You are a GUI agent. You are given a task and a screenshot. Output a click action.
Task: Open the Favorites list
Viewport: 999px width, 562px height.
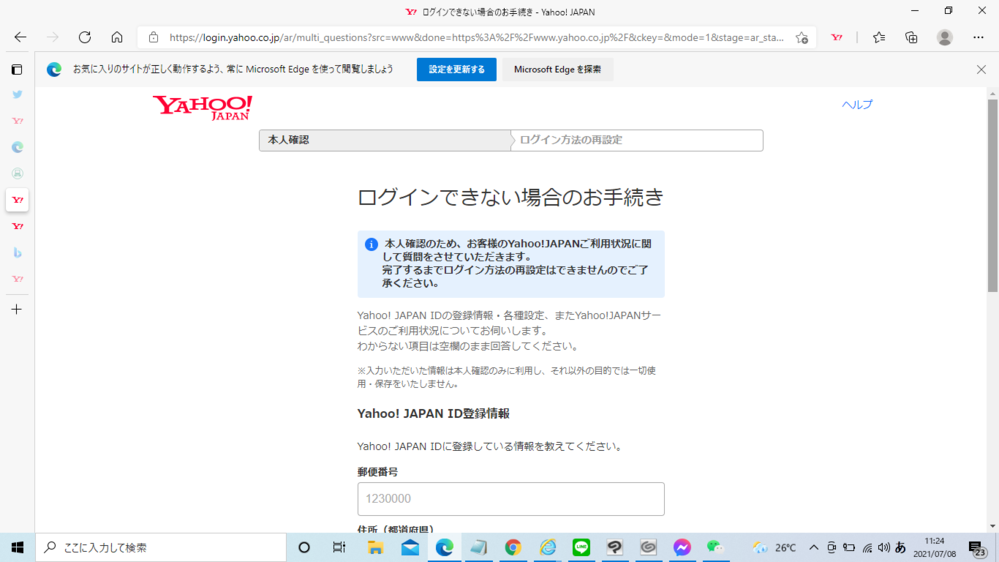coord(879,38)
